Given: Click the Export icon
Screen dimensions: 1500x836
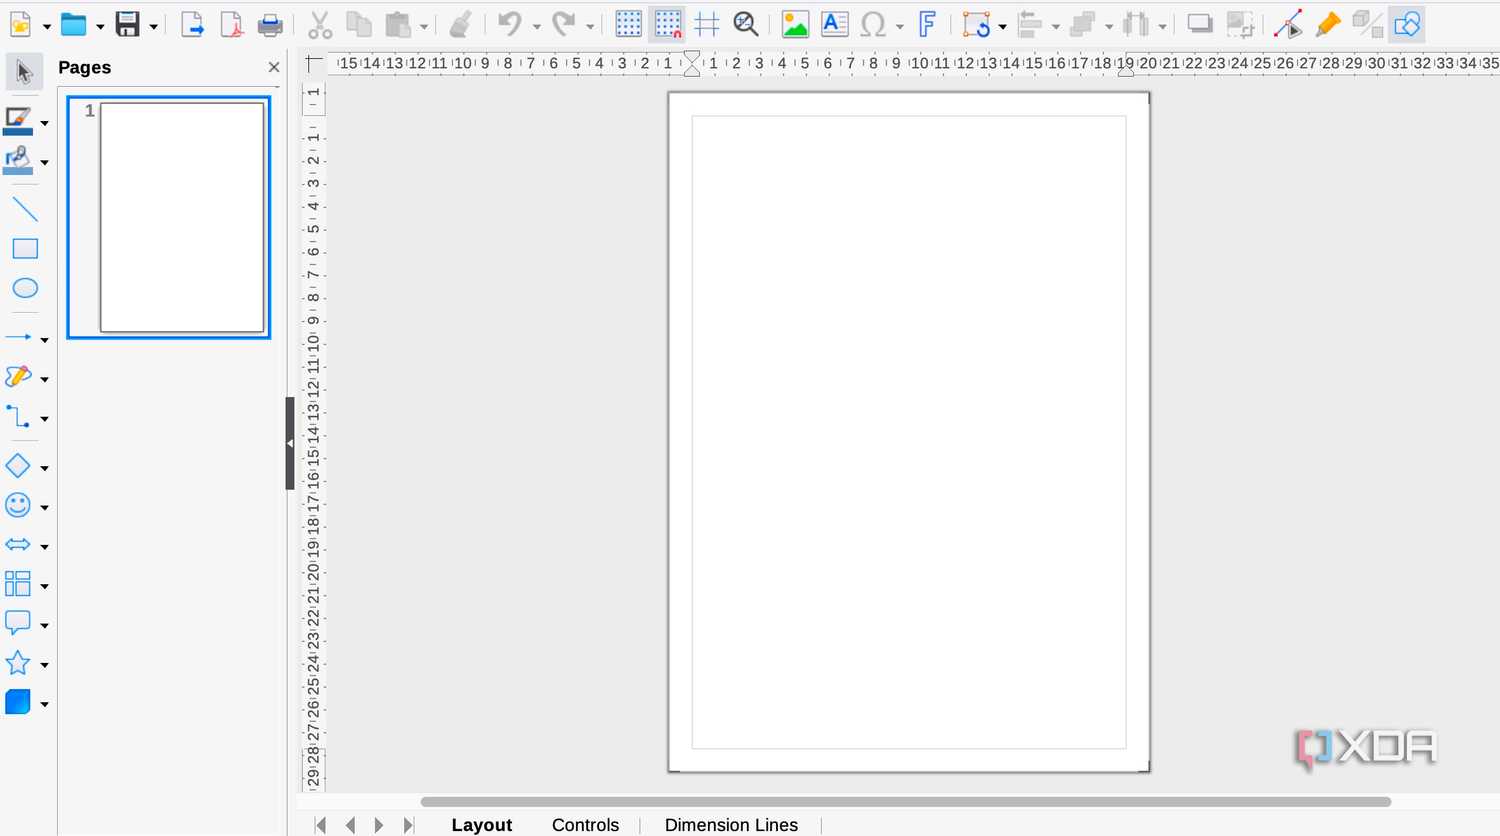Looking at the screenshot, I should [192, 25].
